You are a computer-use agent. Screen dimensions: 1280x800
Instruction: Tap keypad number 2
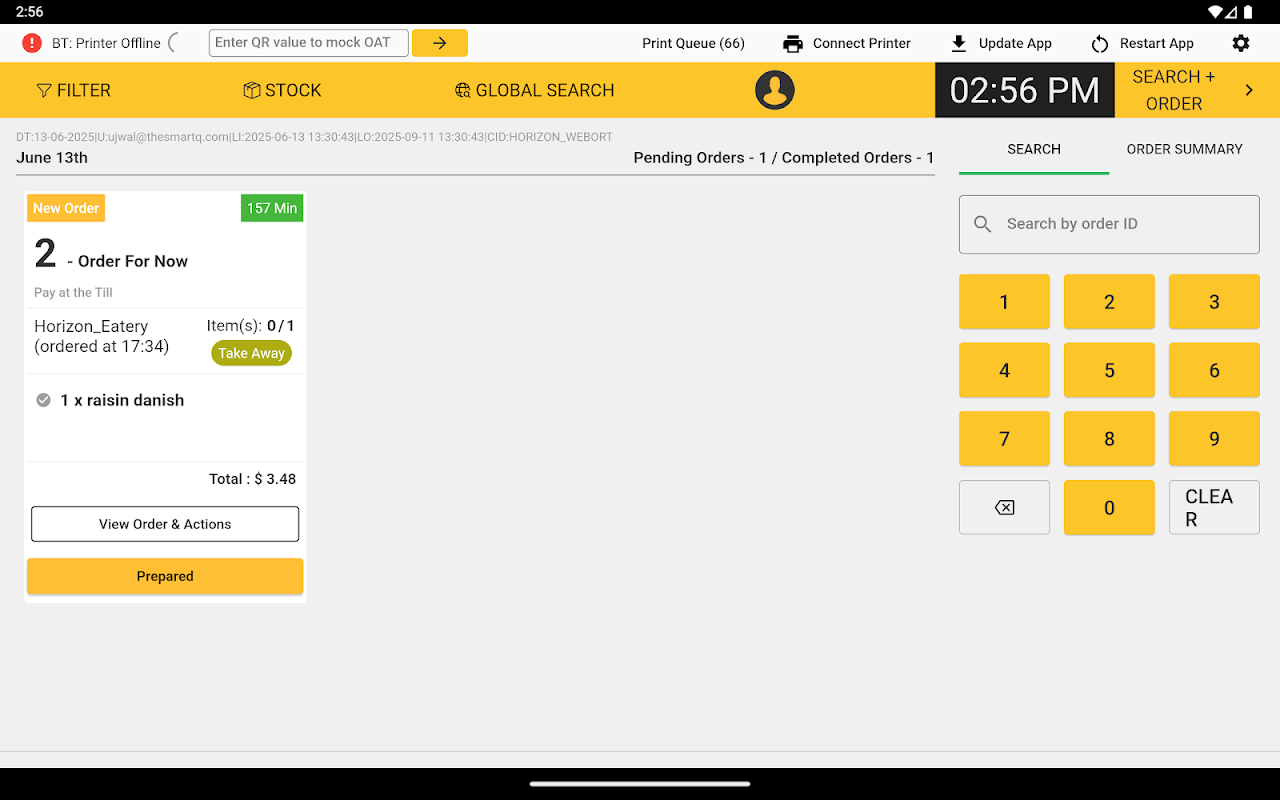click(1109, 302)
